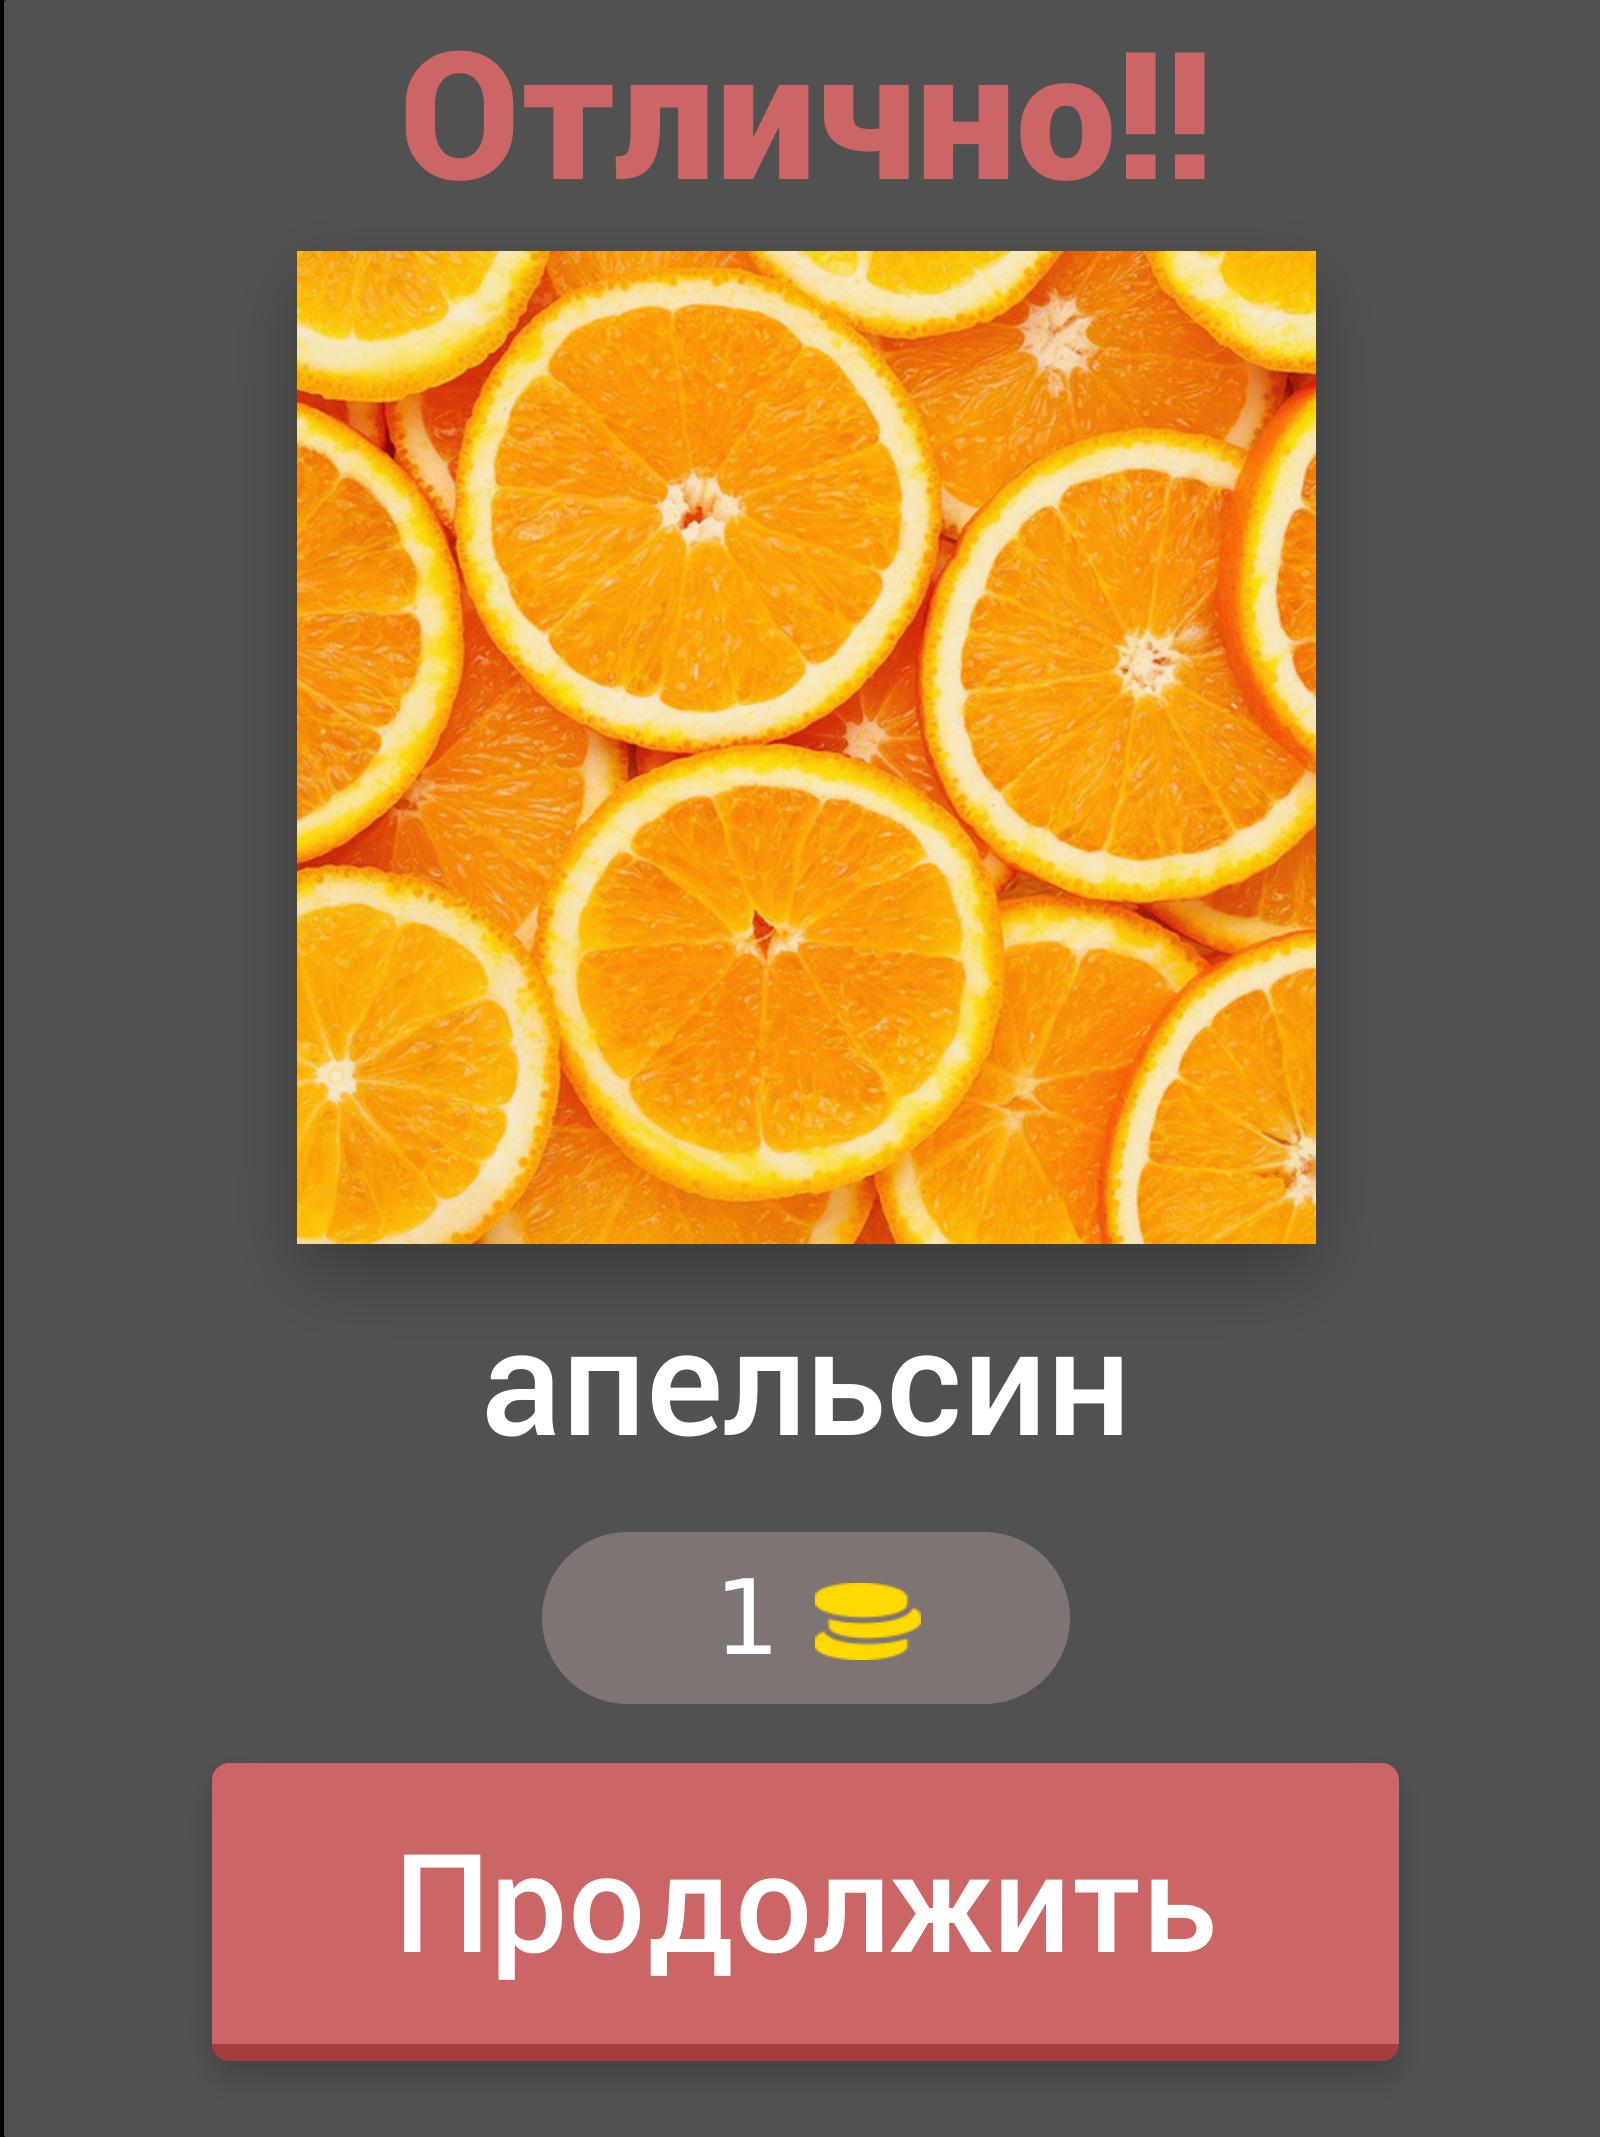Image resolution: width=1600 pixels, height=2137 pixels.
Task: Tap the uppermost complete orange slice in photo
Action: [698, 511]
